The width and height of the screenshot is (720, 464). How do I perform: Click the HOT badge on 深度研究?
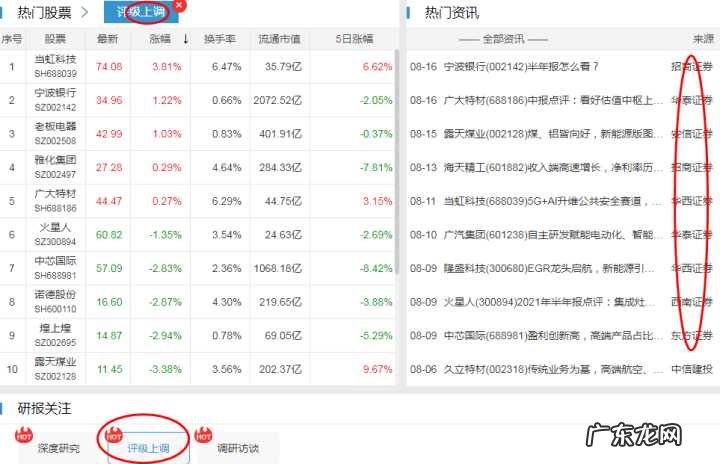23,435
